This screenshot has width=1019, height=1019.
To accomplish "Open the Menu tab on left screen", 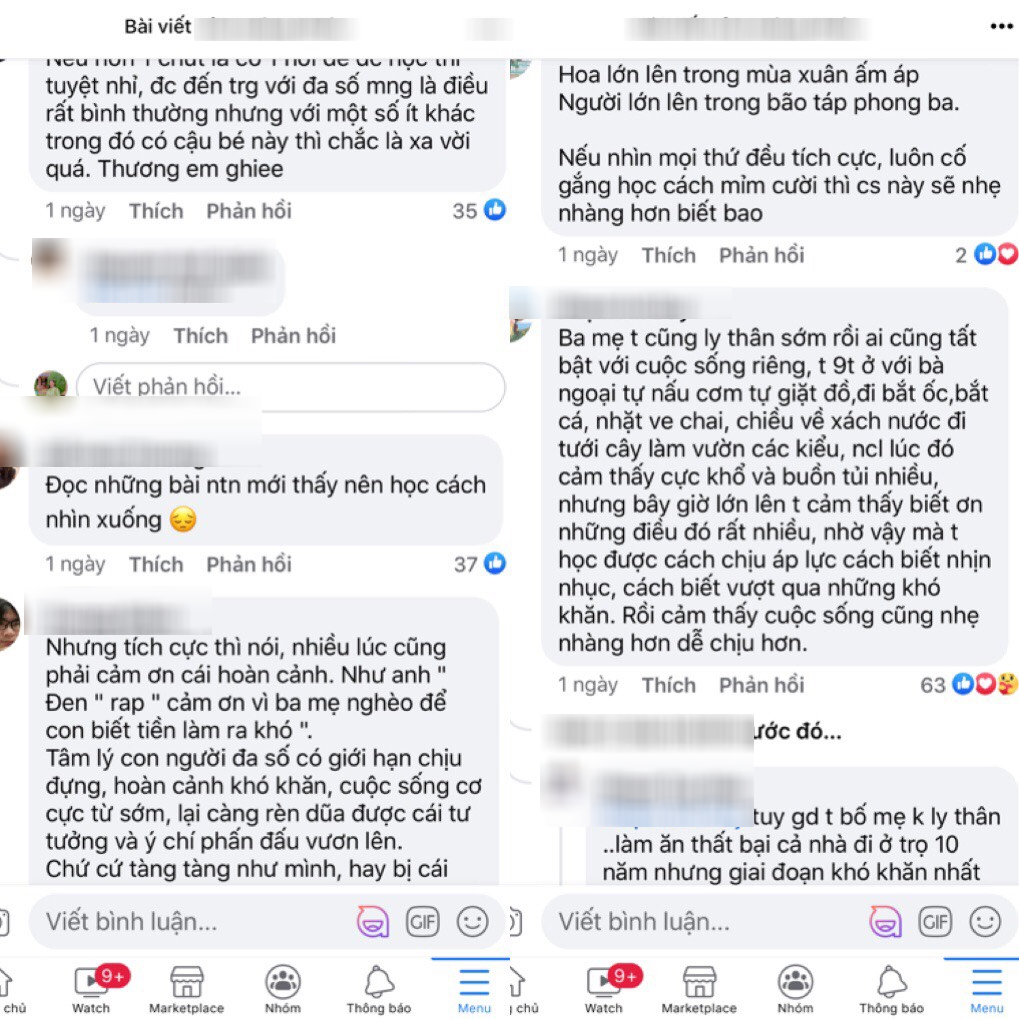I will [x=474, y=989].
